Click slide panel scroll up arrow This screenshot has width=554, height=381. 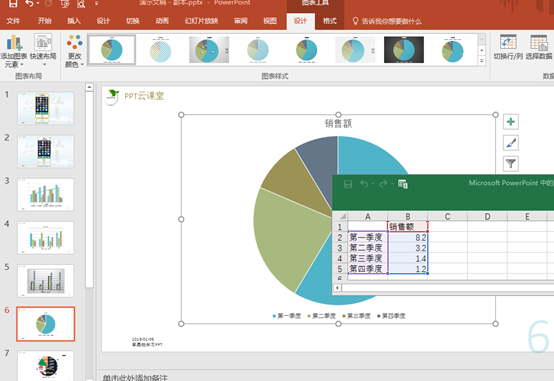[x=89, y=87]
